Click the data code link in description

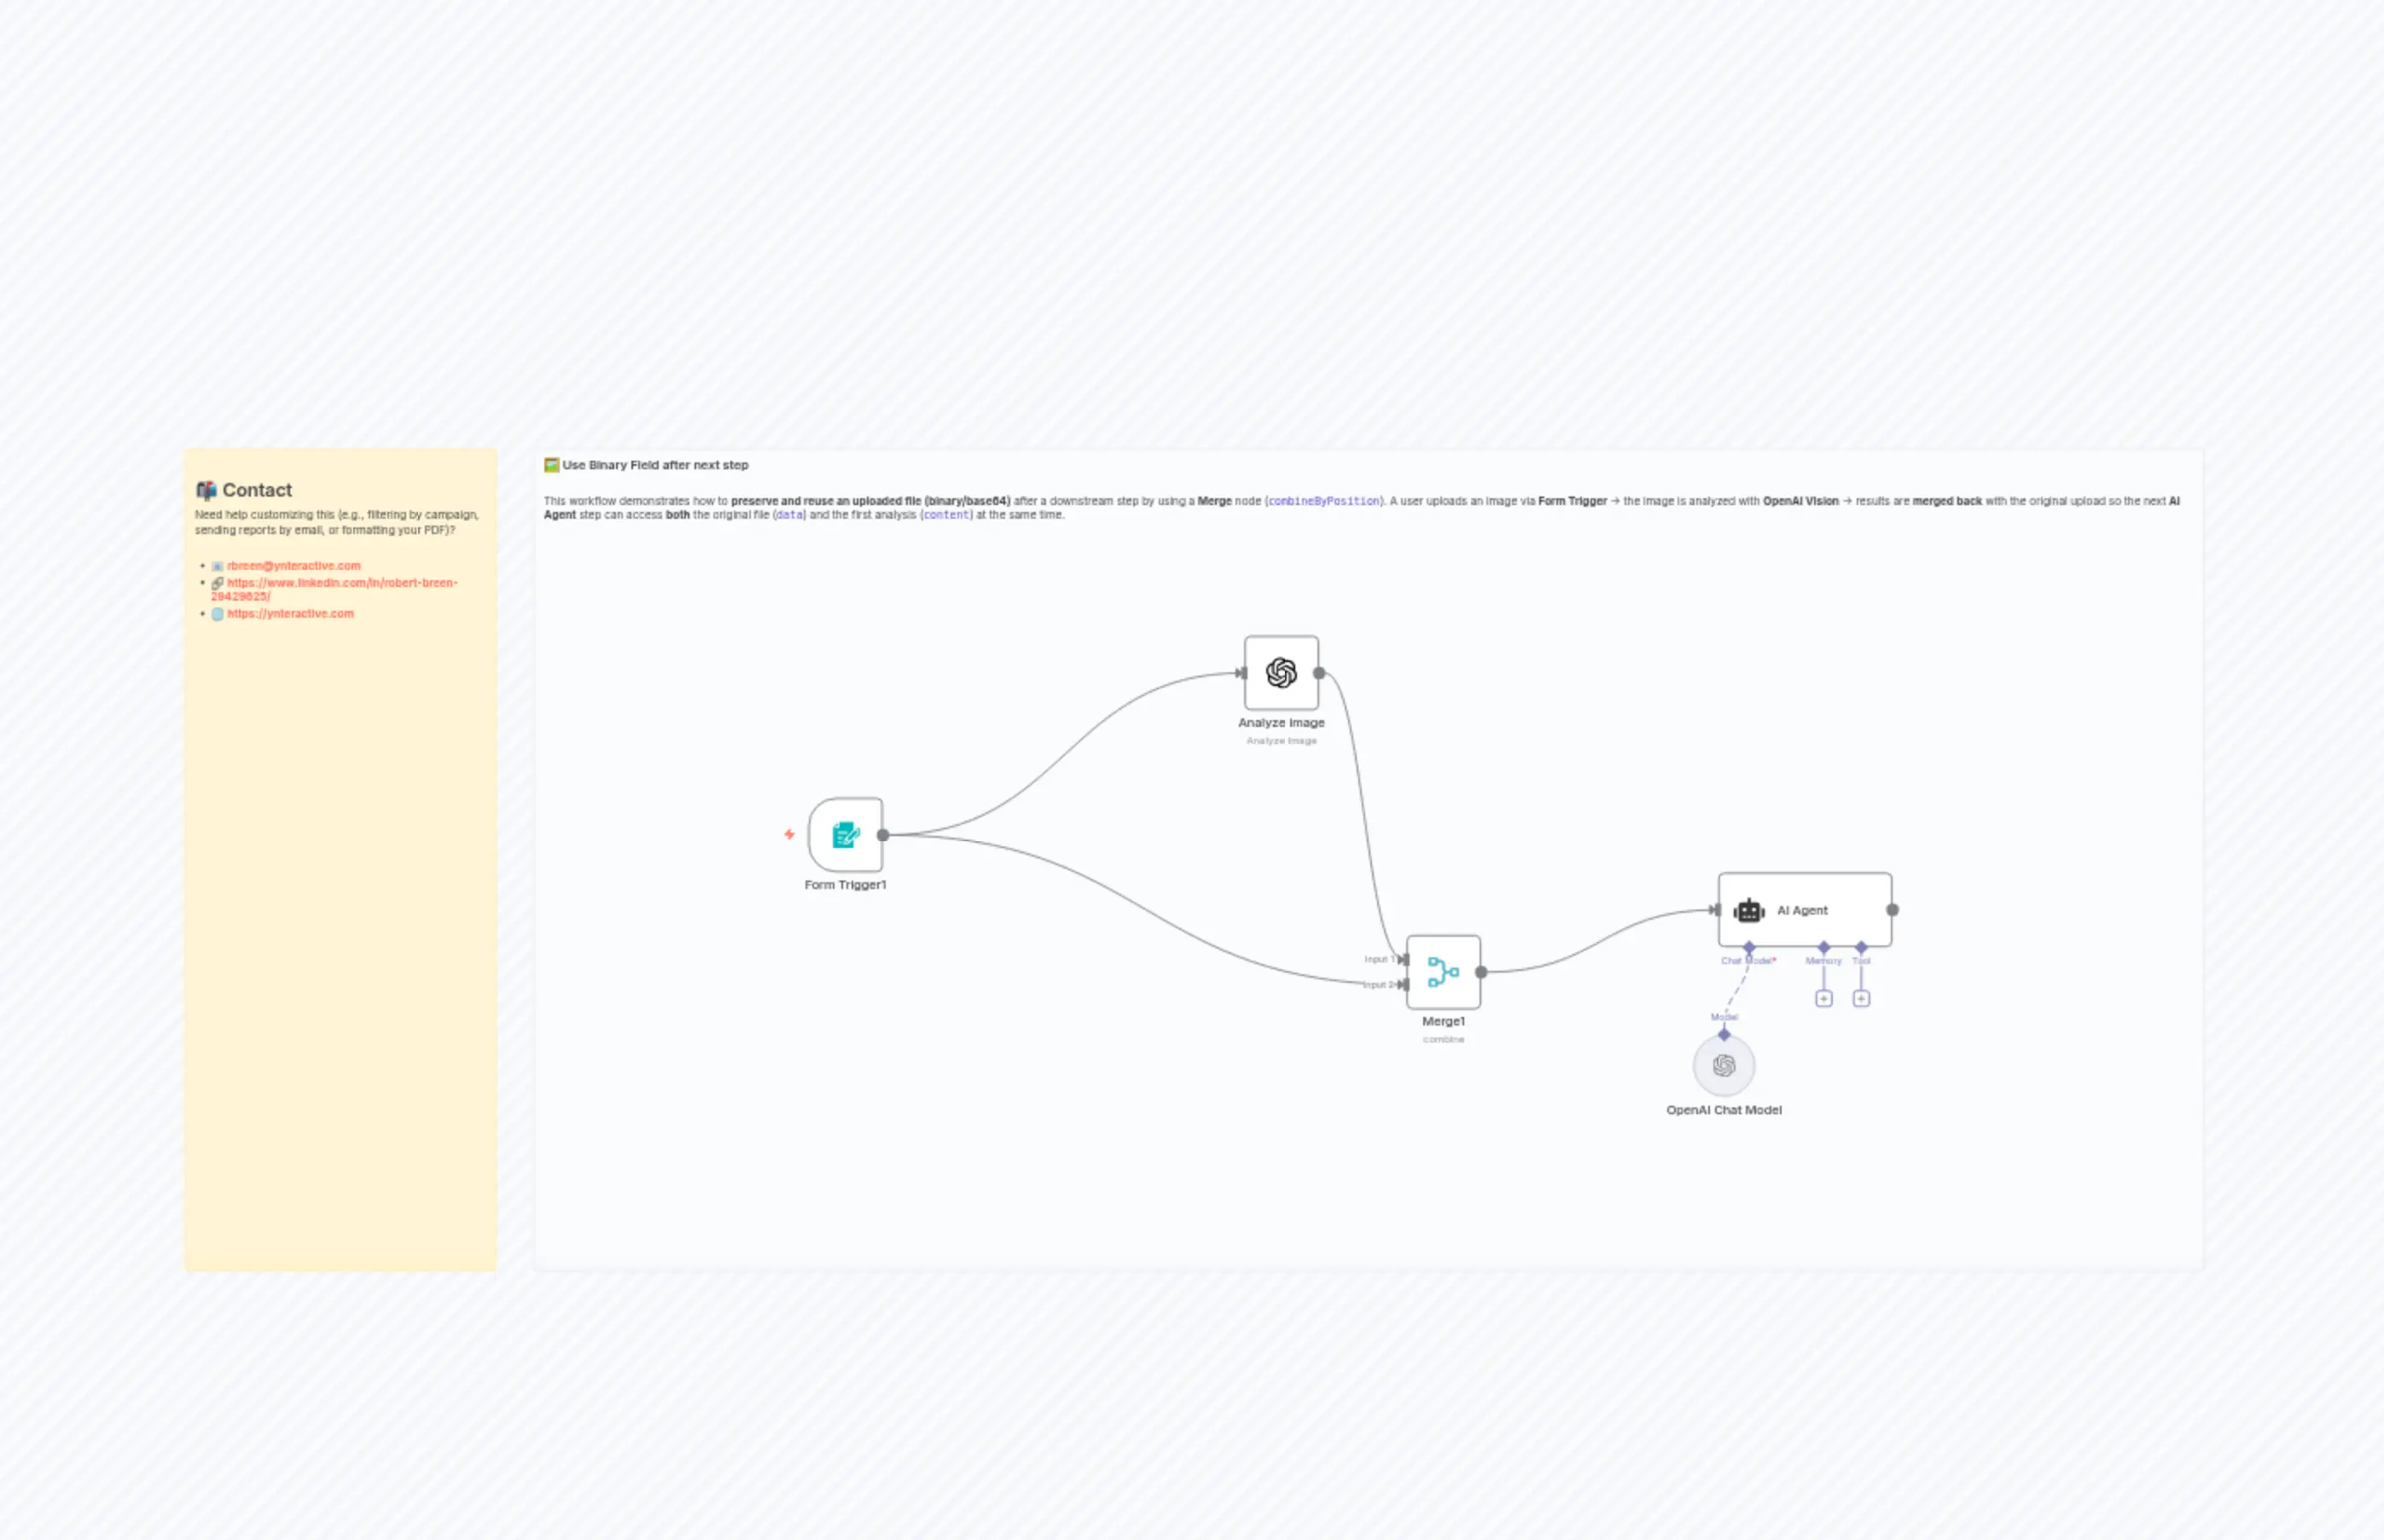tap(789, 515)
